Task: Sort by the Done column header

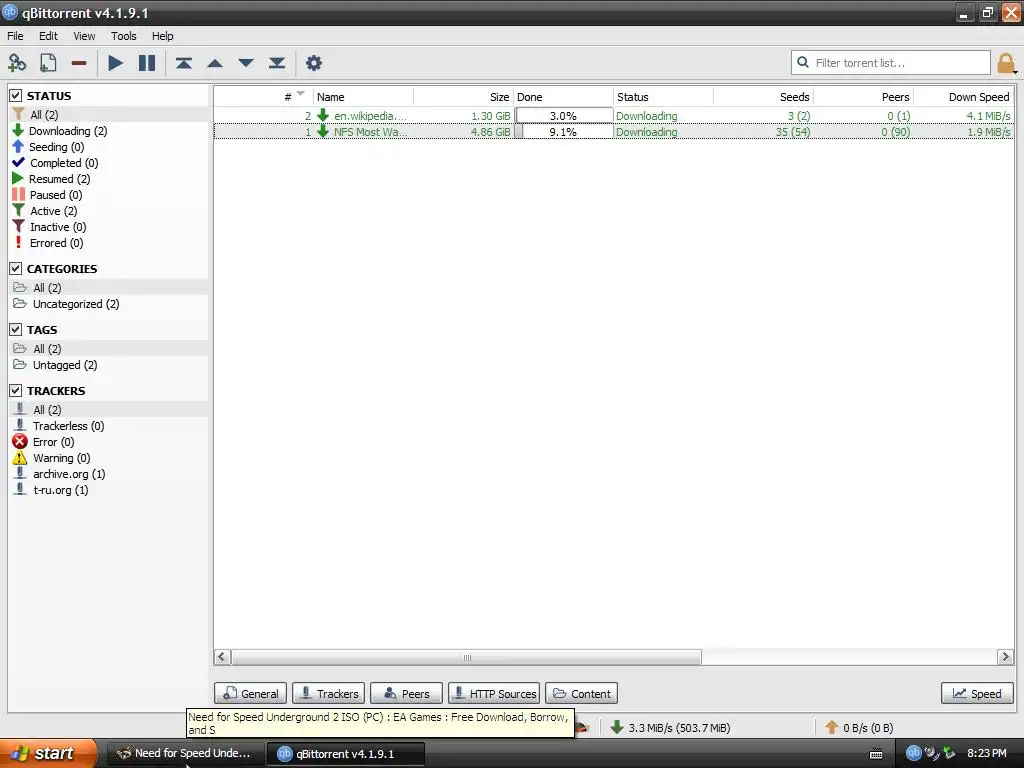Action: pos(563,97)
